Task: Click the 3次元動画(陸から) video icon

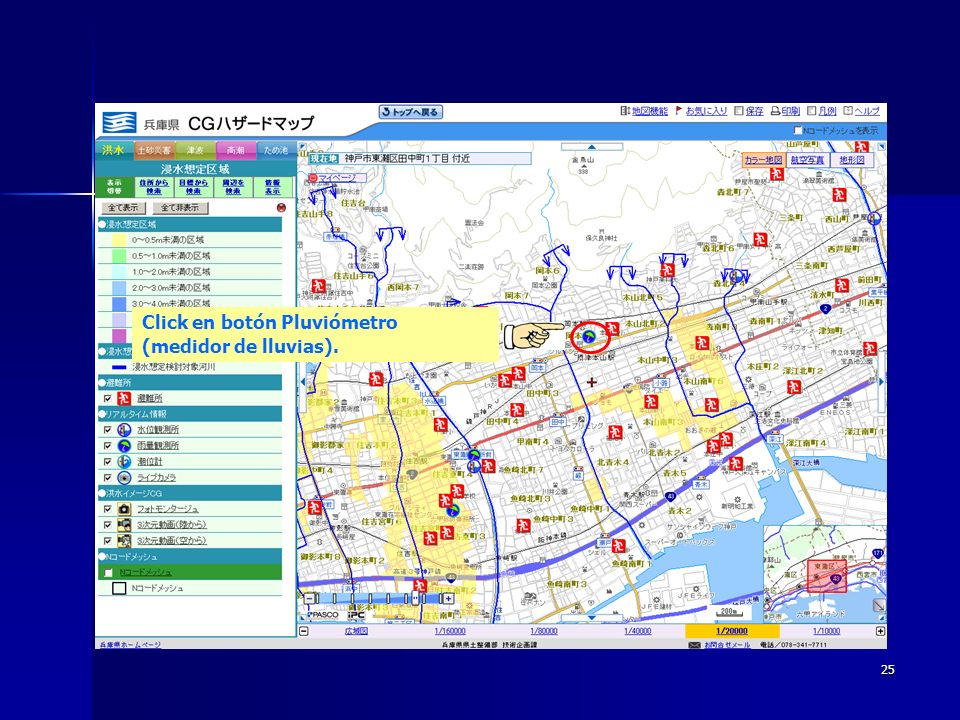Action: tap(124, 525)
